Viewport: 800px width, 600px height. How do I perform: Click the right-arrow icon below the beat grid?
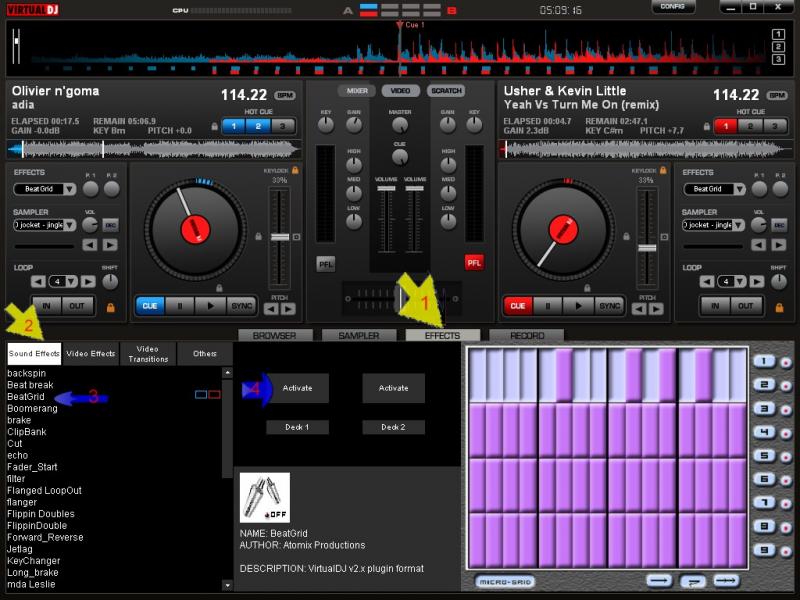tap(658, 580)
